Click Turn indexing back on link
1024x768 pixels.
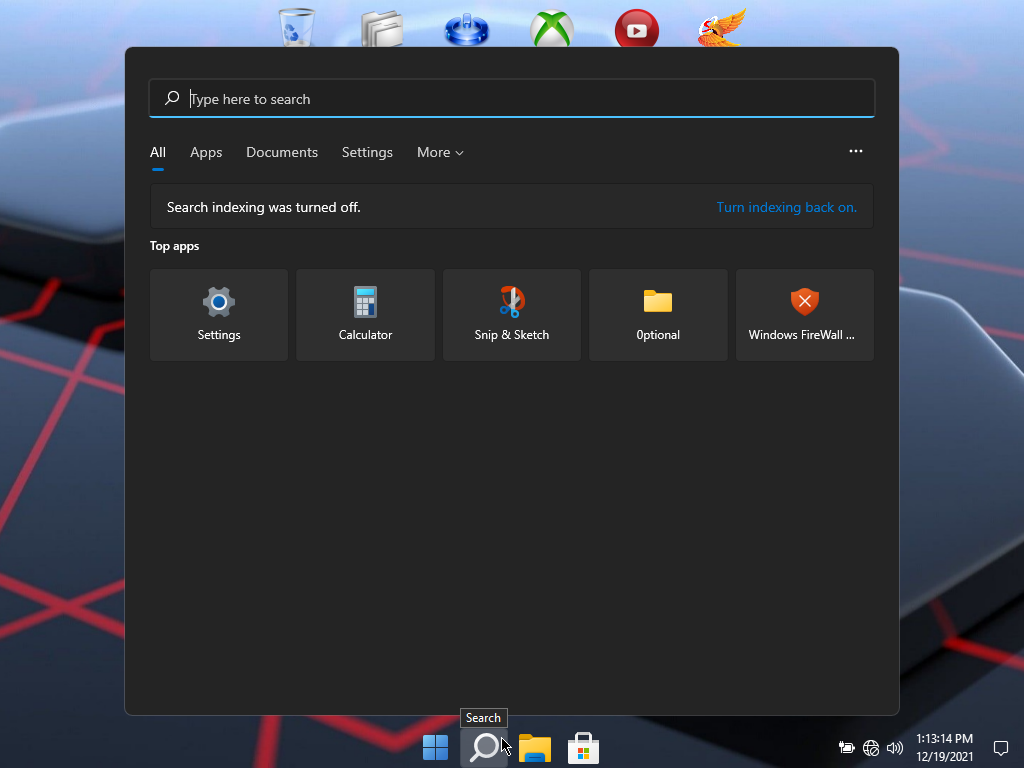tap(786, 207)
